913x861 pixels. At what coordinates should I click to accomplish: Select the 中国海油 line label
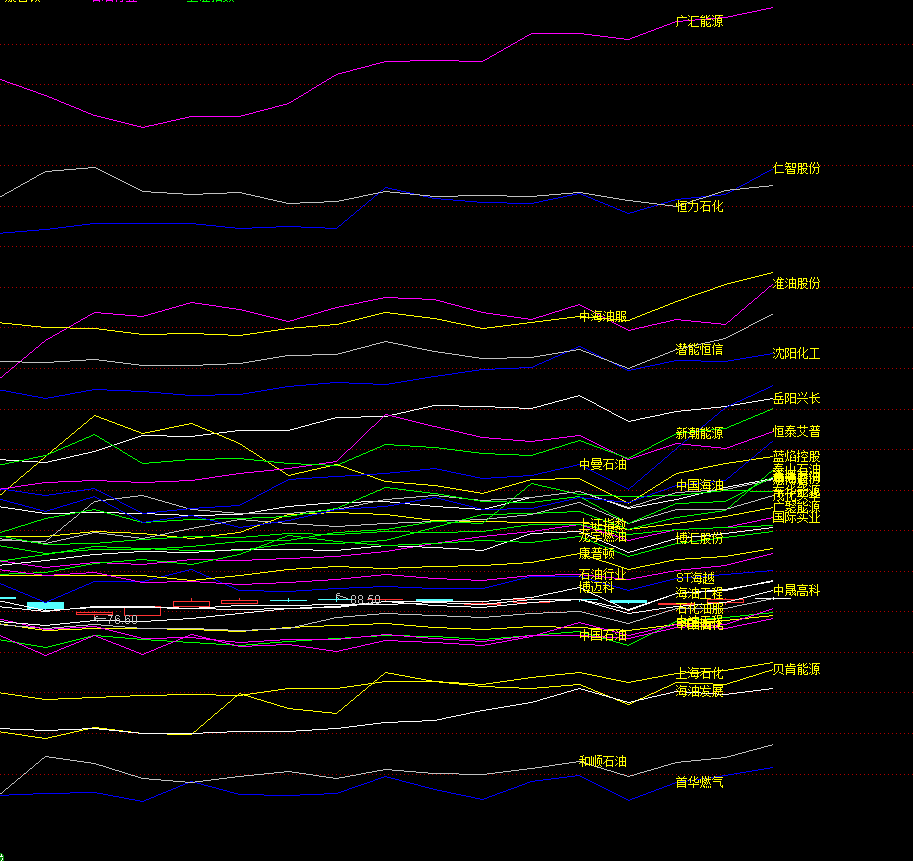699,485
